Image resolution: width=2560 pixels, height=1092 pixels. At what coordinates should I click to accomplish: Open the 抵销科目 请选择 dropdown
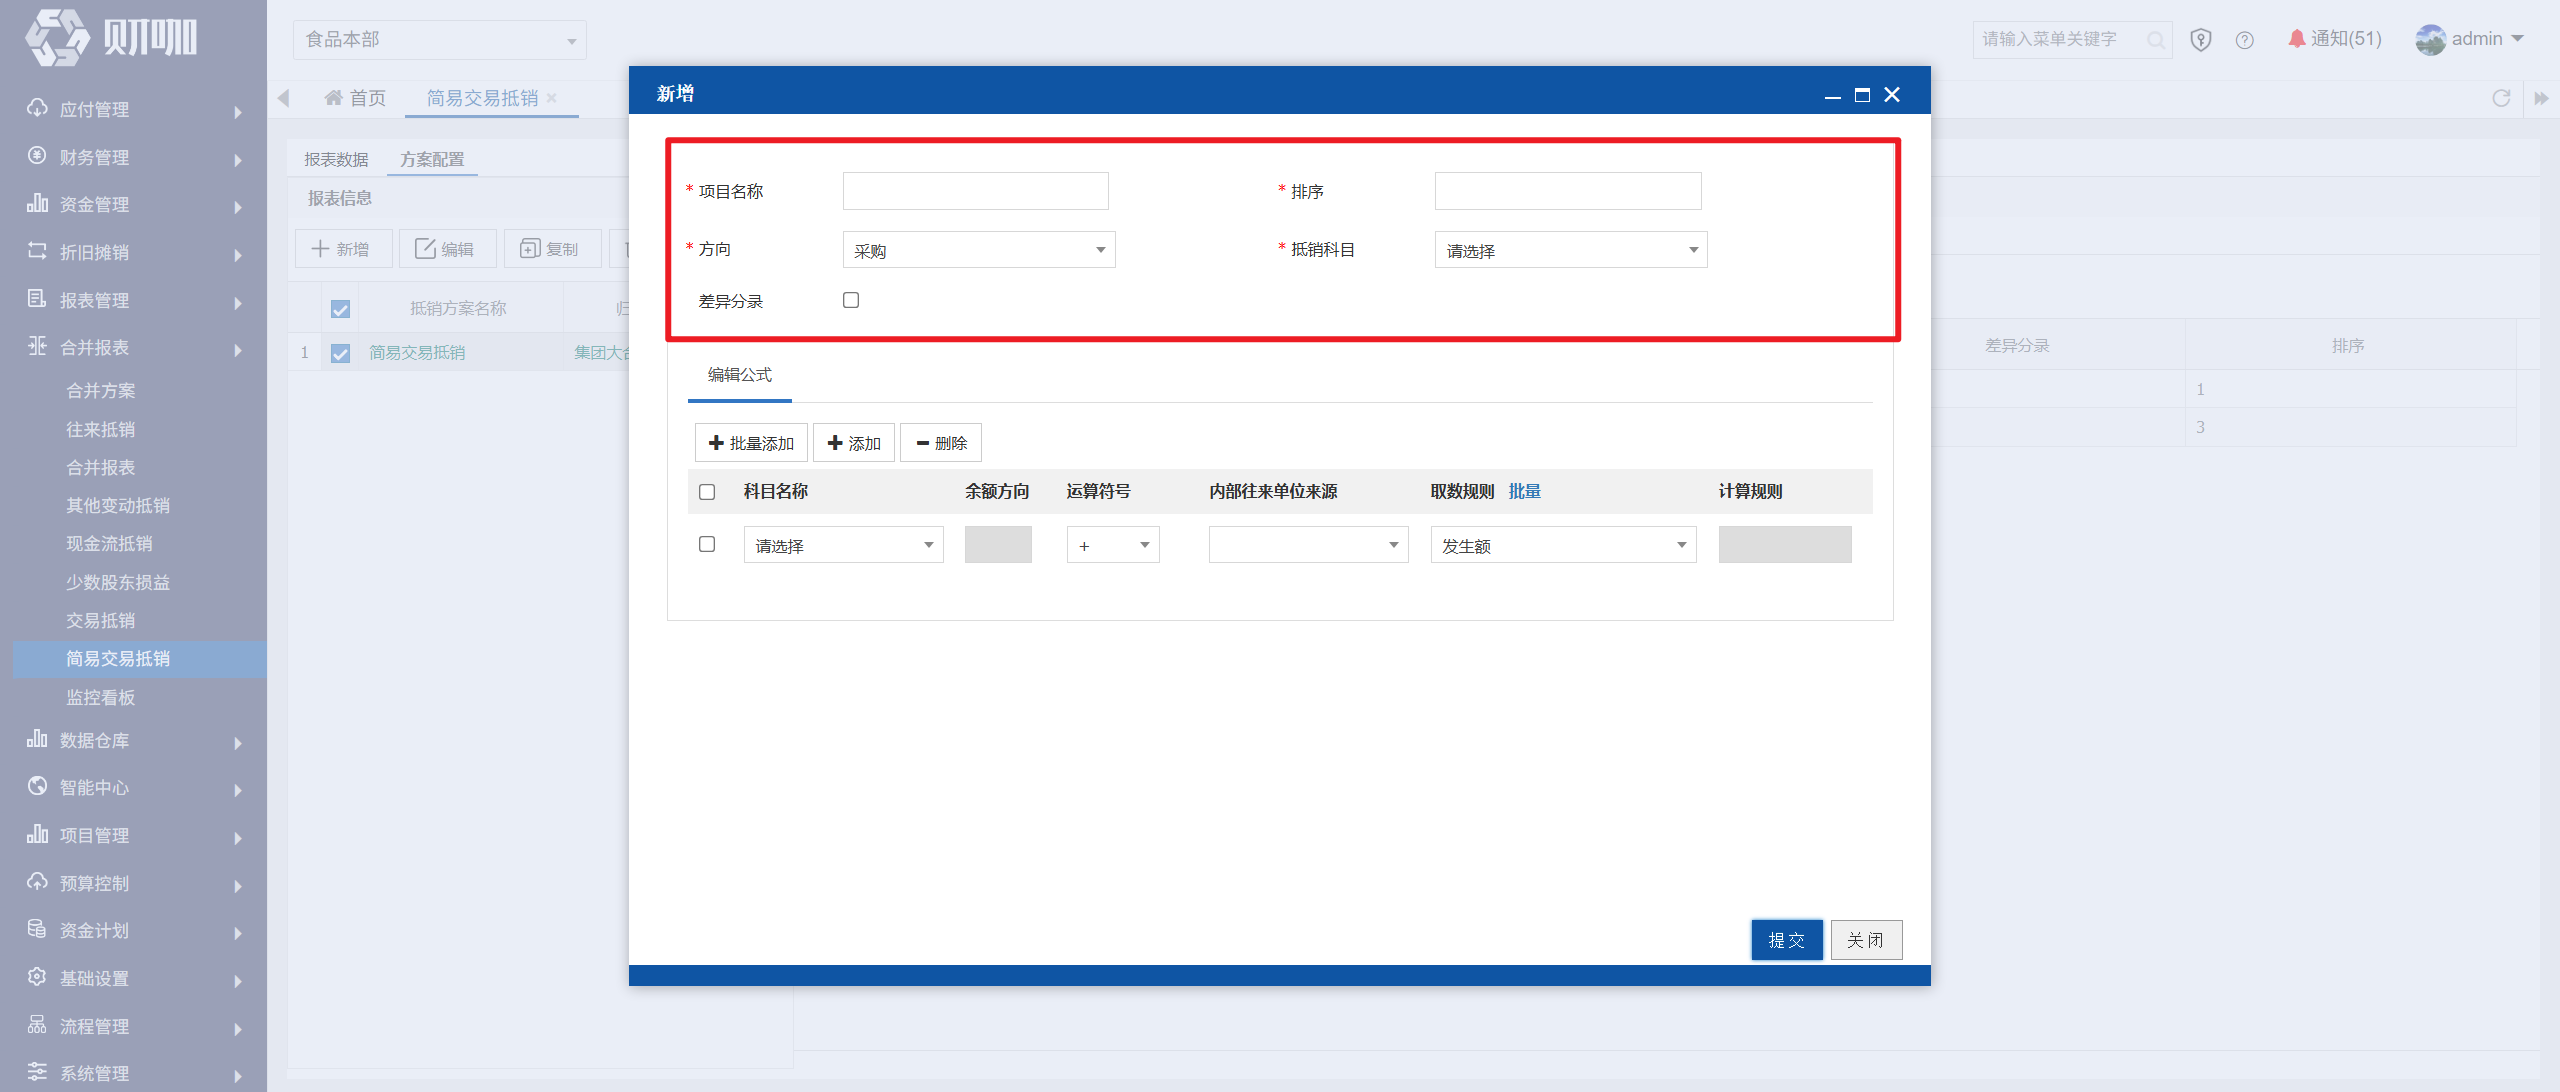(1571, 250)
